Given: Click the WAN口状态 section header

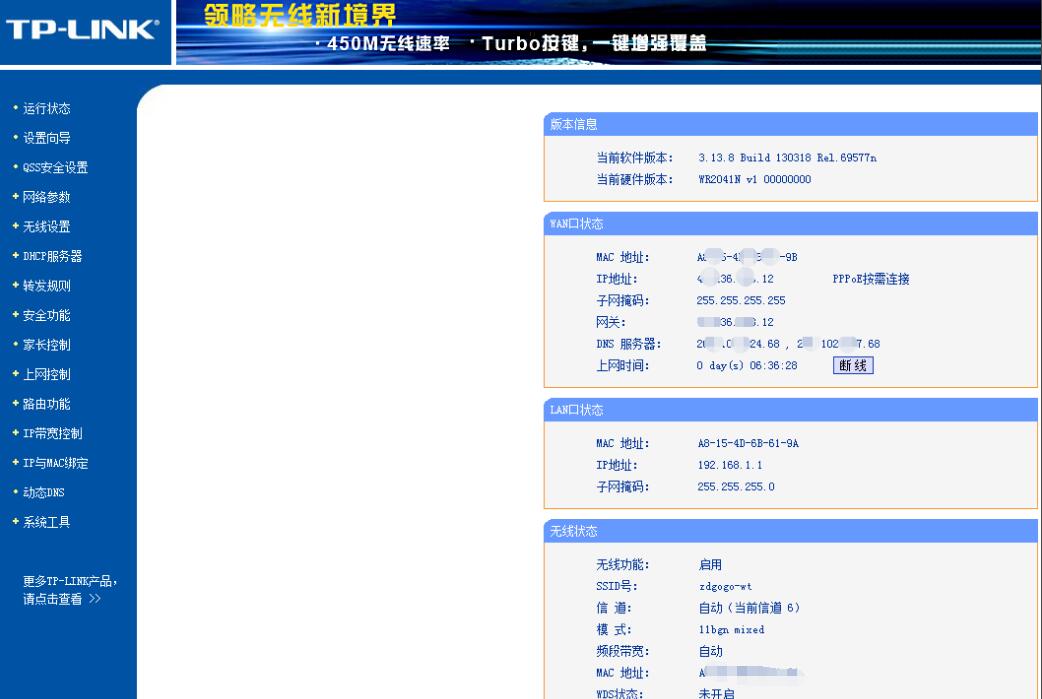Looking at the screenshot, I should (x=790, y=224).
